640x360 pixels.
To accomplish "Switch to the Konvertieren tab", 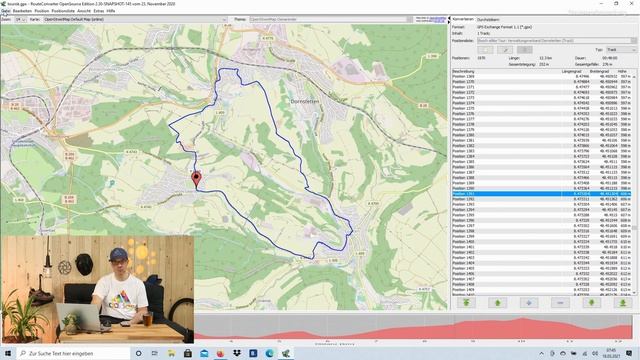I will [x=463, y=19].
